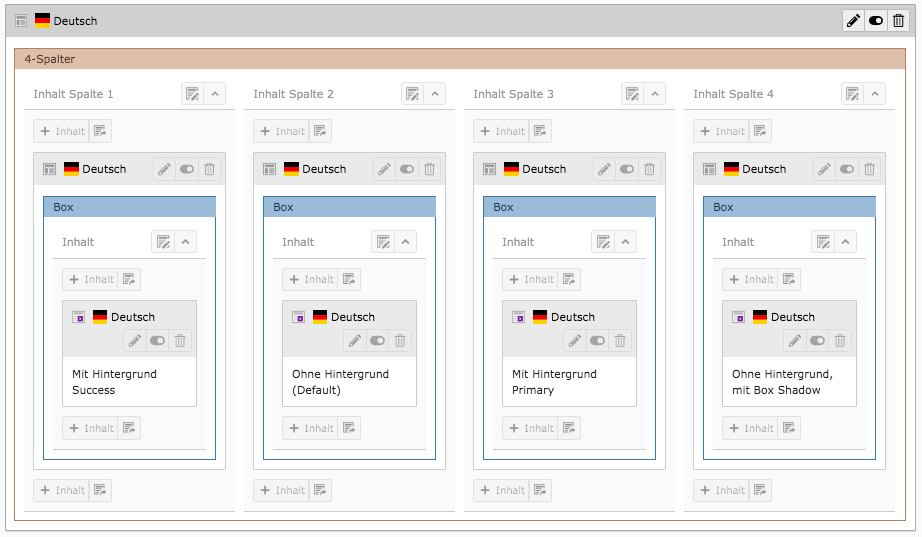
Task: Open edit-column icon for Inhalt Spalte 1
Action: pos(192,94)
